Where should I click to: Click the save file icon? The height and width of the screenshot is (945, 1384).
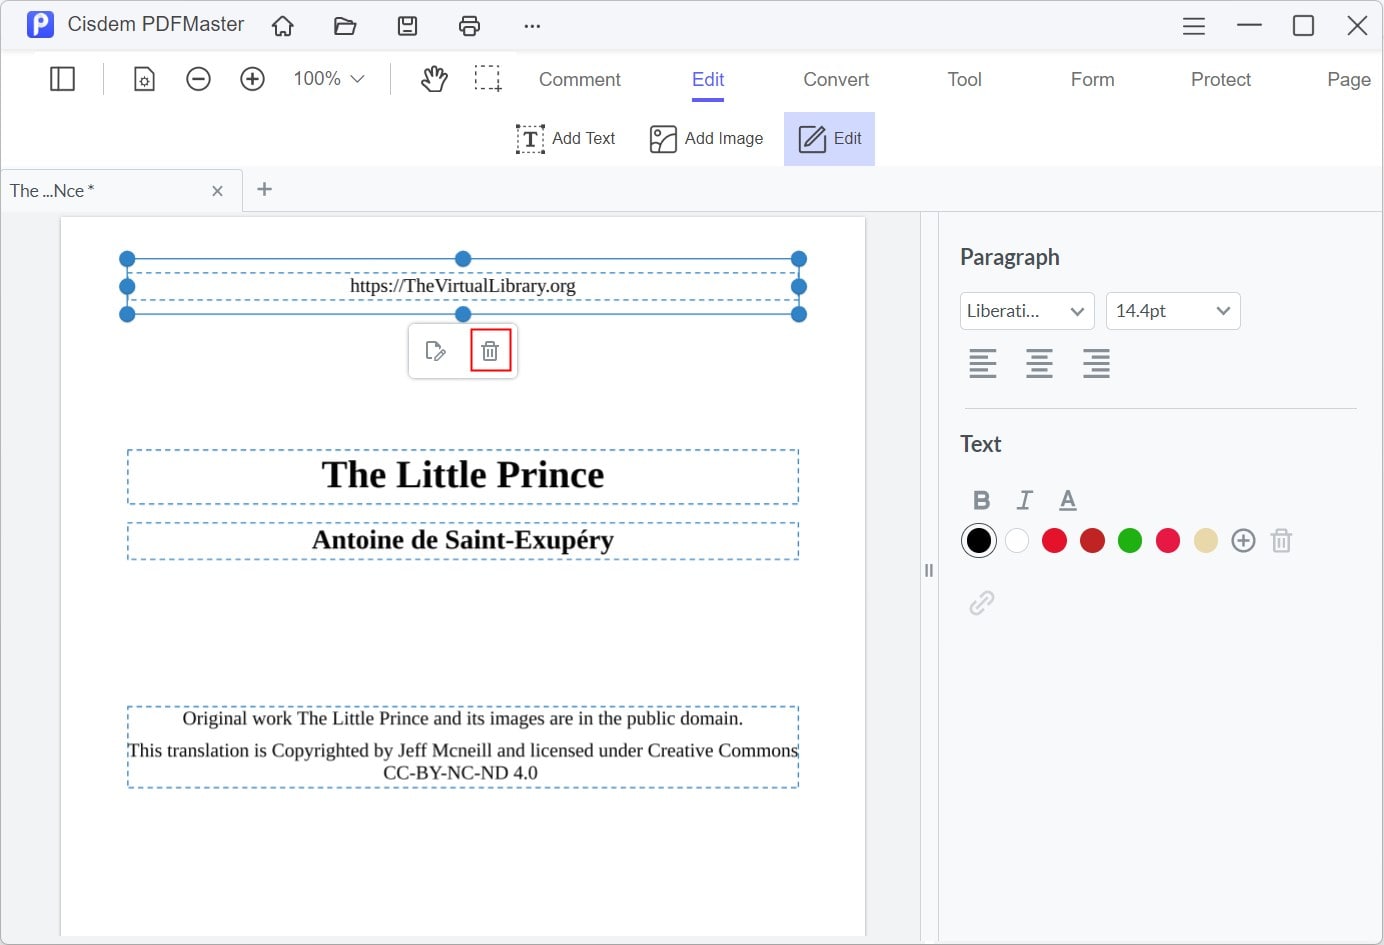(407, 26)
